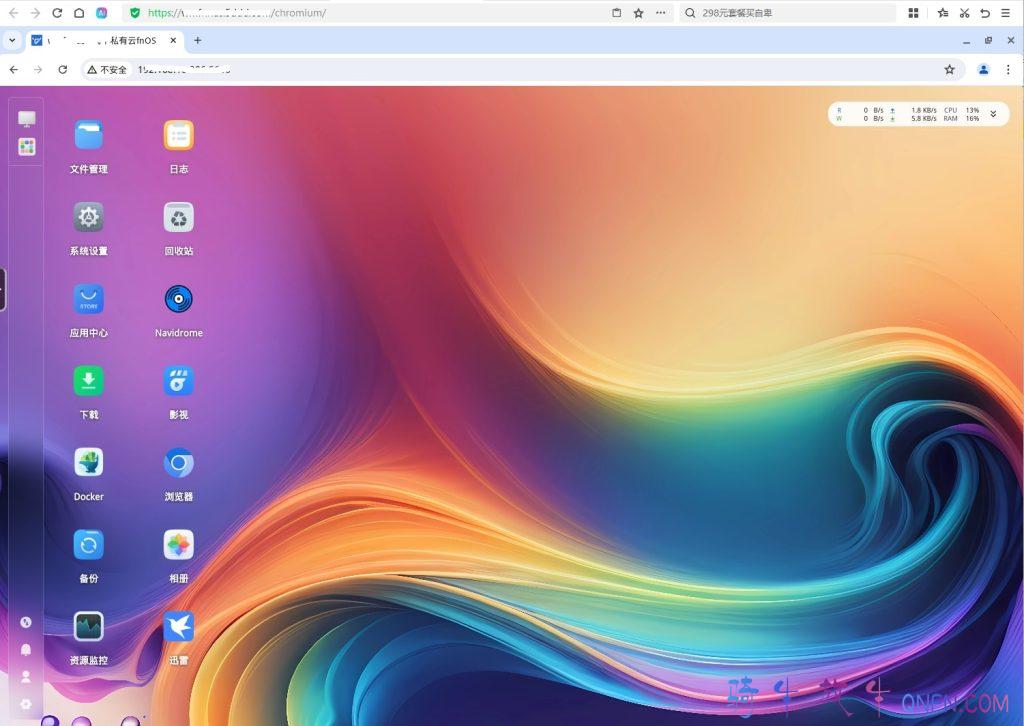
Task: Open 应用中心 app store
Action: point(89,300)
